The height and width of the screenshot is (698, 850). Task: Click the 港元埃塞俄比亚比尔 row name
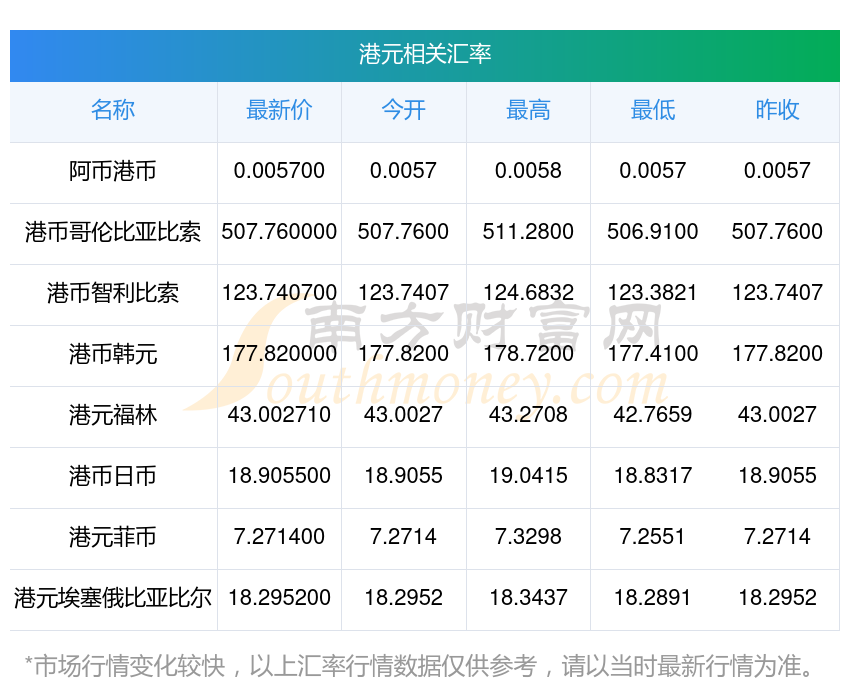(113, 598)
